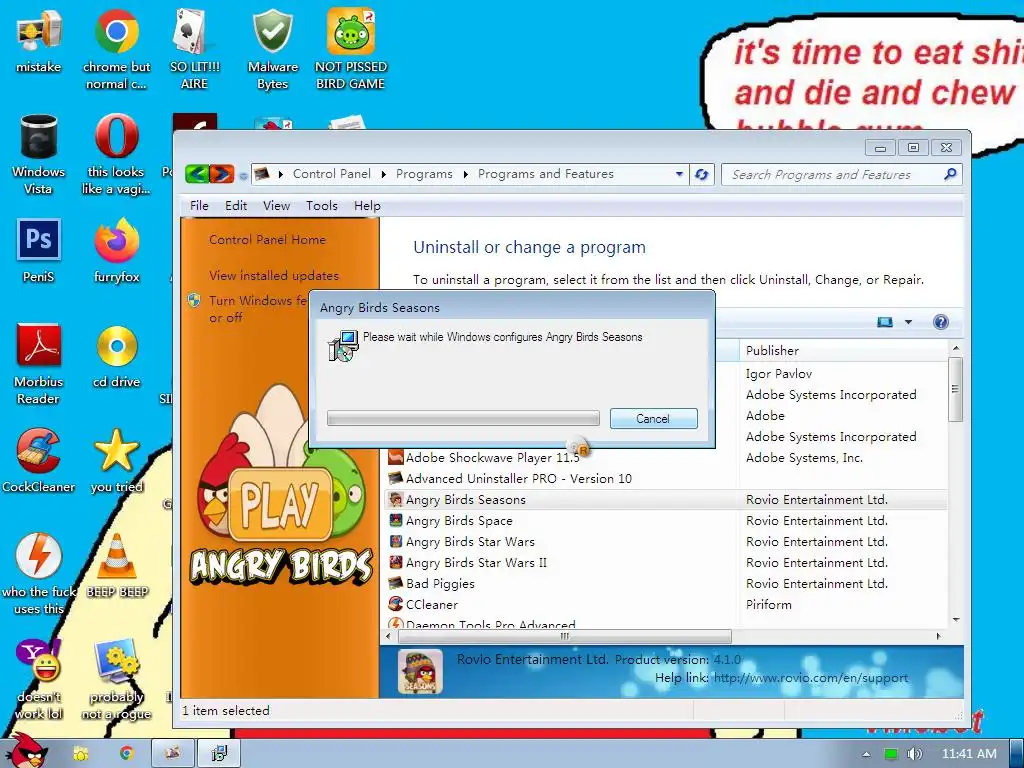Image resolution: width=1024 pixels, height=768 pixels.
Task: Click the refresh button next to address bar
Action: (x=702, y=174)
